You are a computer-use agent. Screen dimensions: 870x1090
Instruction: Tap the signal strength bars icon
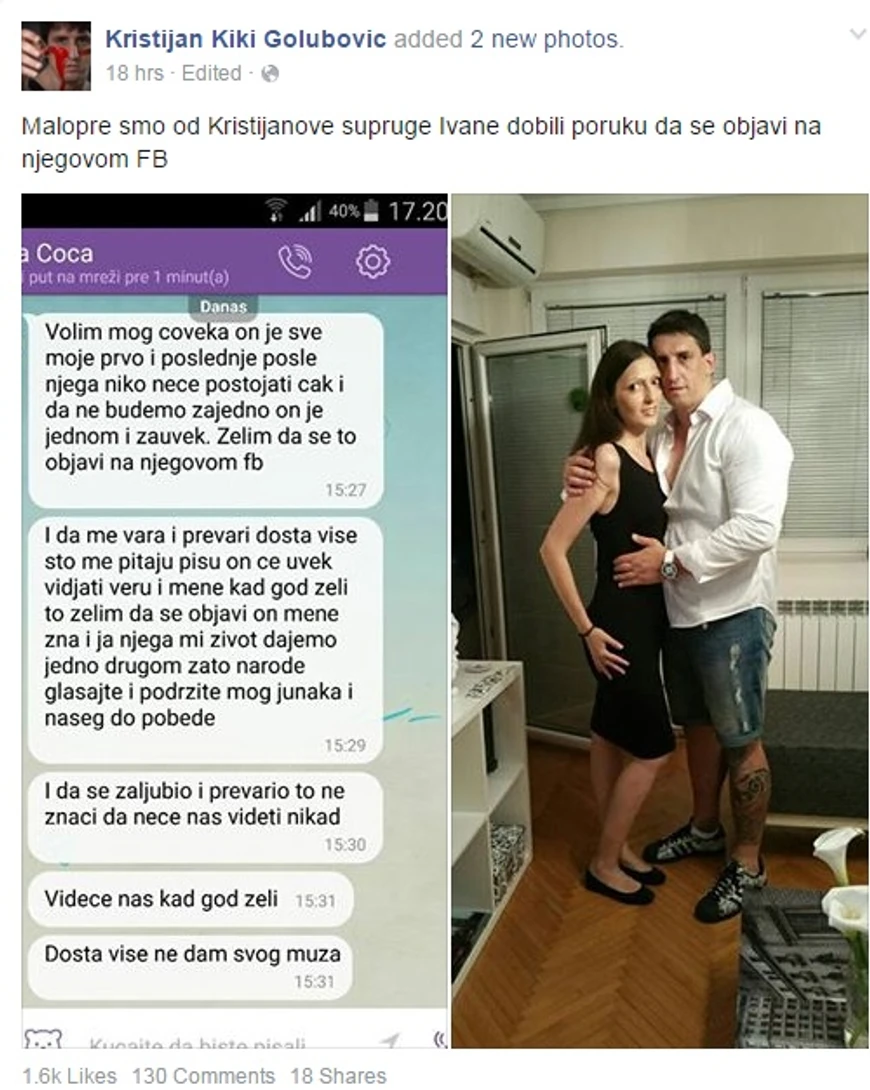pyautogui.click(x=311, y=211)
